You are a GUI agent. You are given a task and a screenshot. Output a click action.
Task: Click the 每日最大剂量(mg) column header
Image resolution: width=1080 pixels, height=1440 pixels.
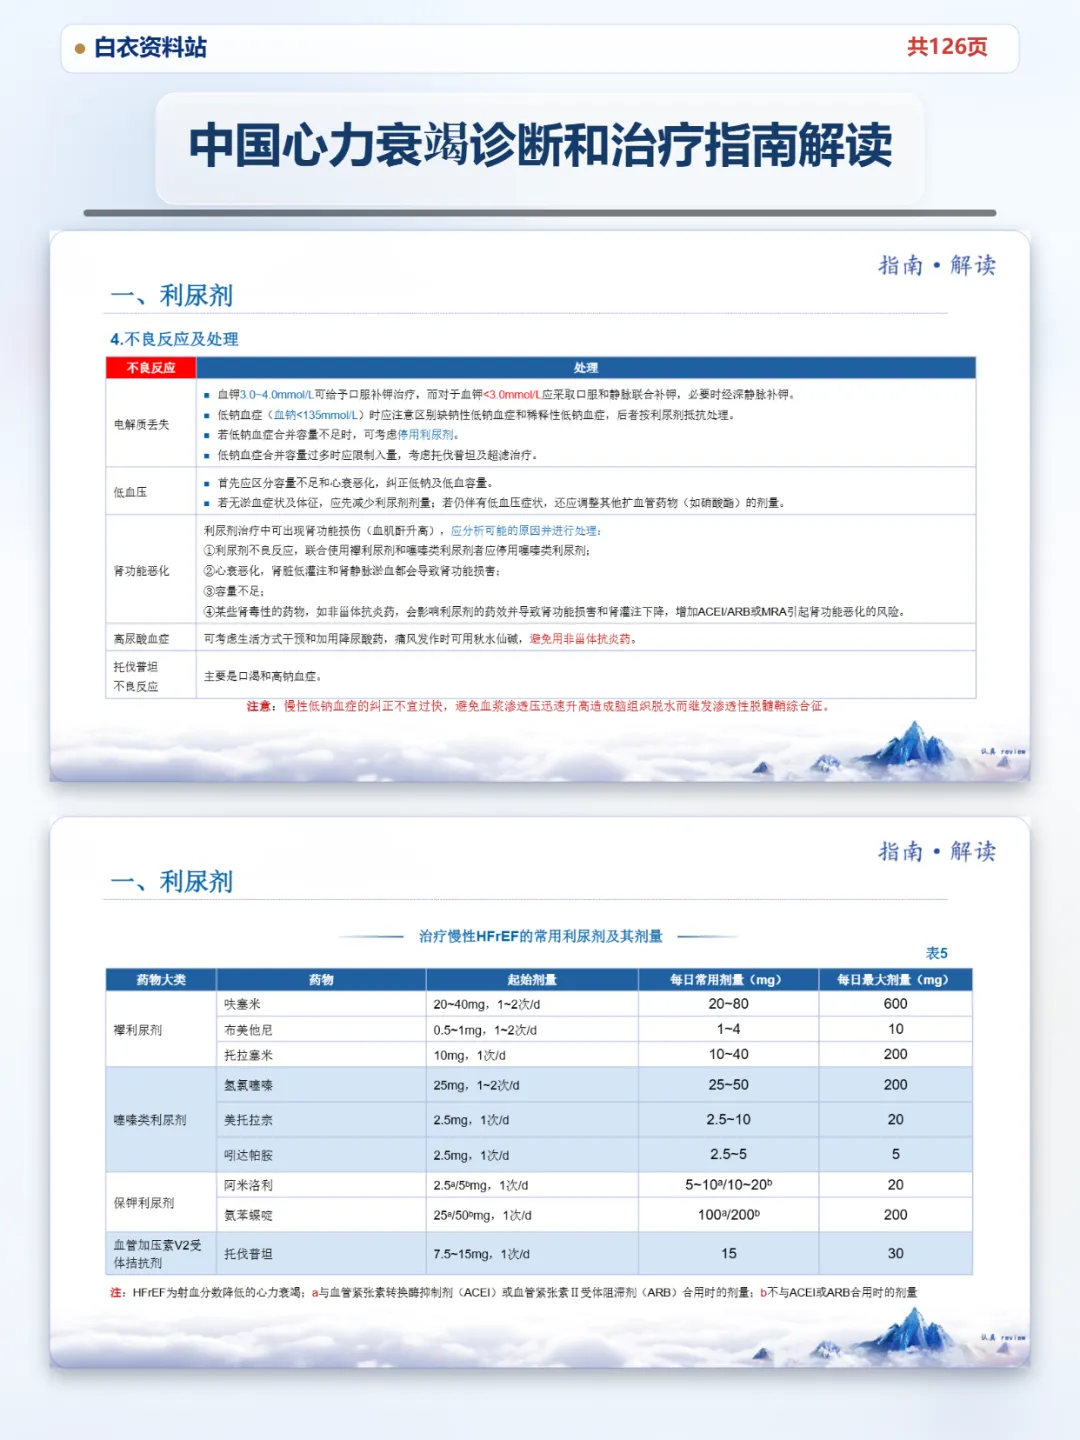895,979
